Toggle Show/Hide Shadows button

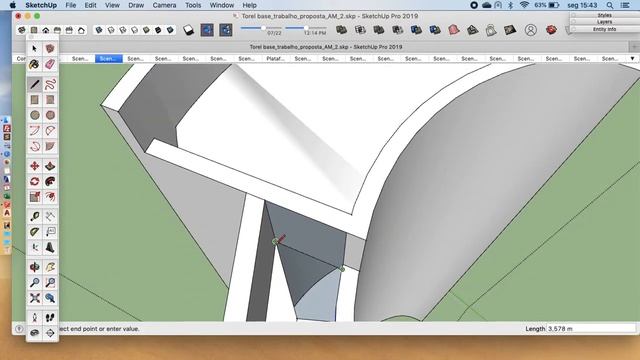(x=188, y=30)
